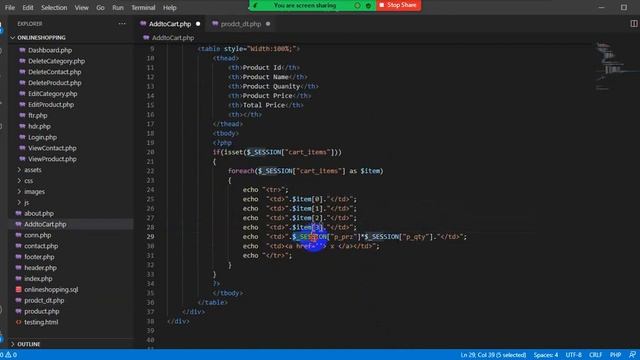Open hdr.php file
The image size is (640, 360).
click(x=39, y=127)
